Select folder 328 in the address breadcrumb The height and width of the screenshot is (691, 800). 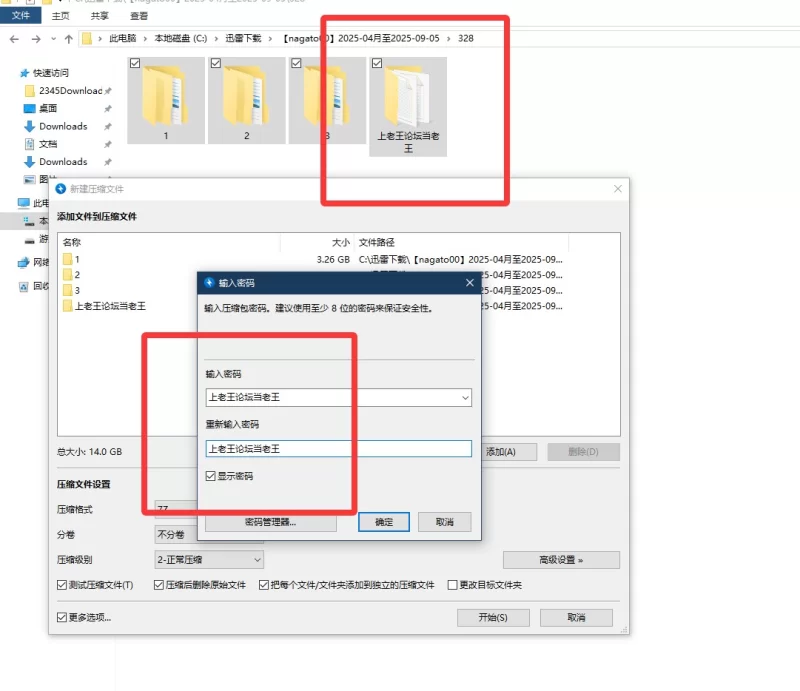click(x=465, y=38)
